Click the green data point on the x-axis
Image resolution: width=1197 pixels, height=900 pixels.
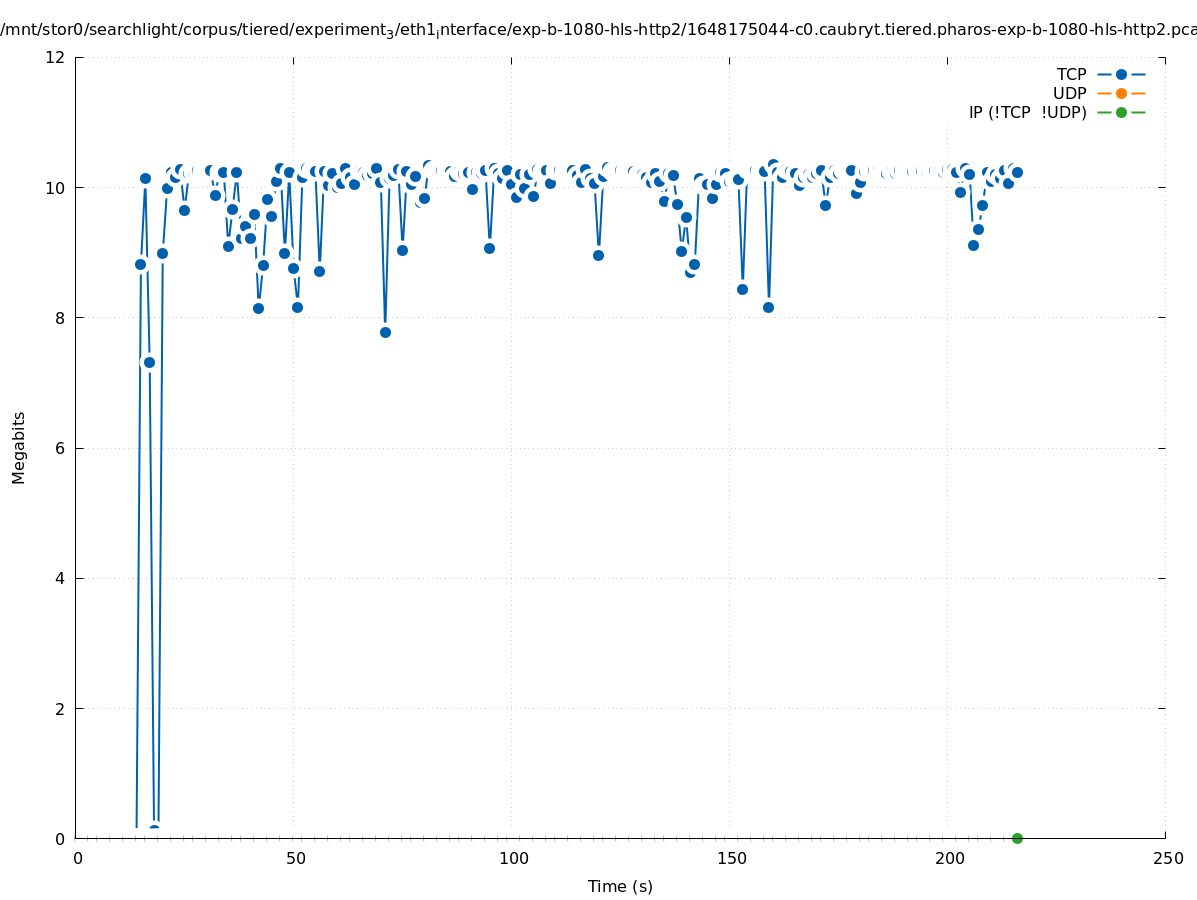(x=1017, y=838)
